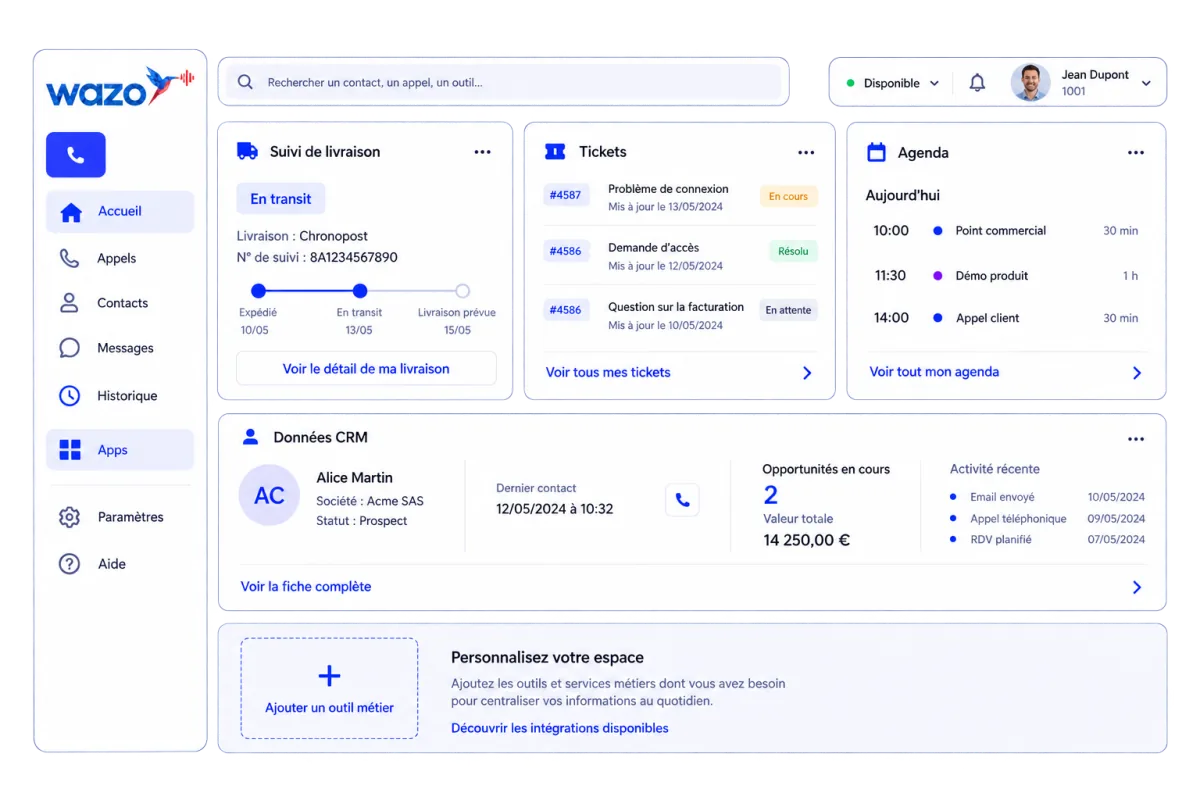1200x800 pixels.
Task: Click the AC contact initials avatar
Action: click(x=269, y=496)
